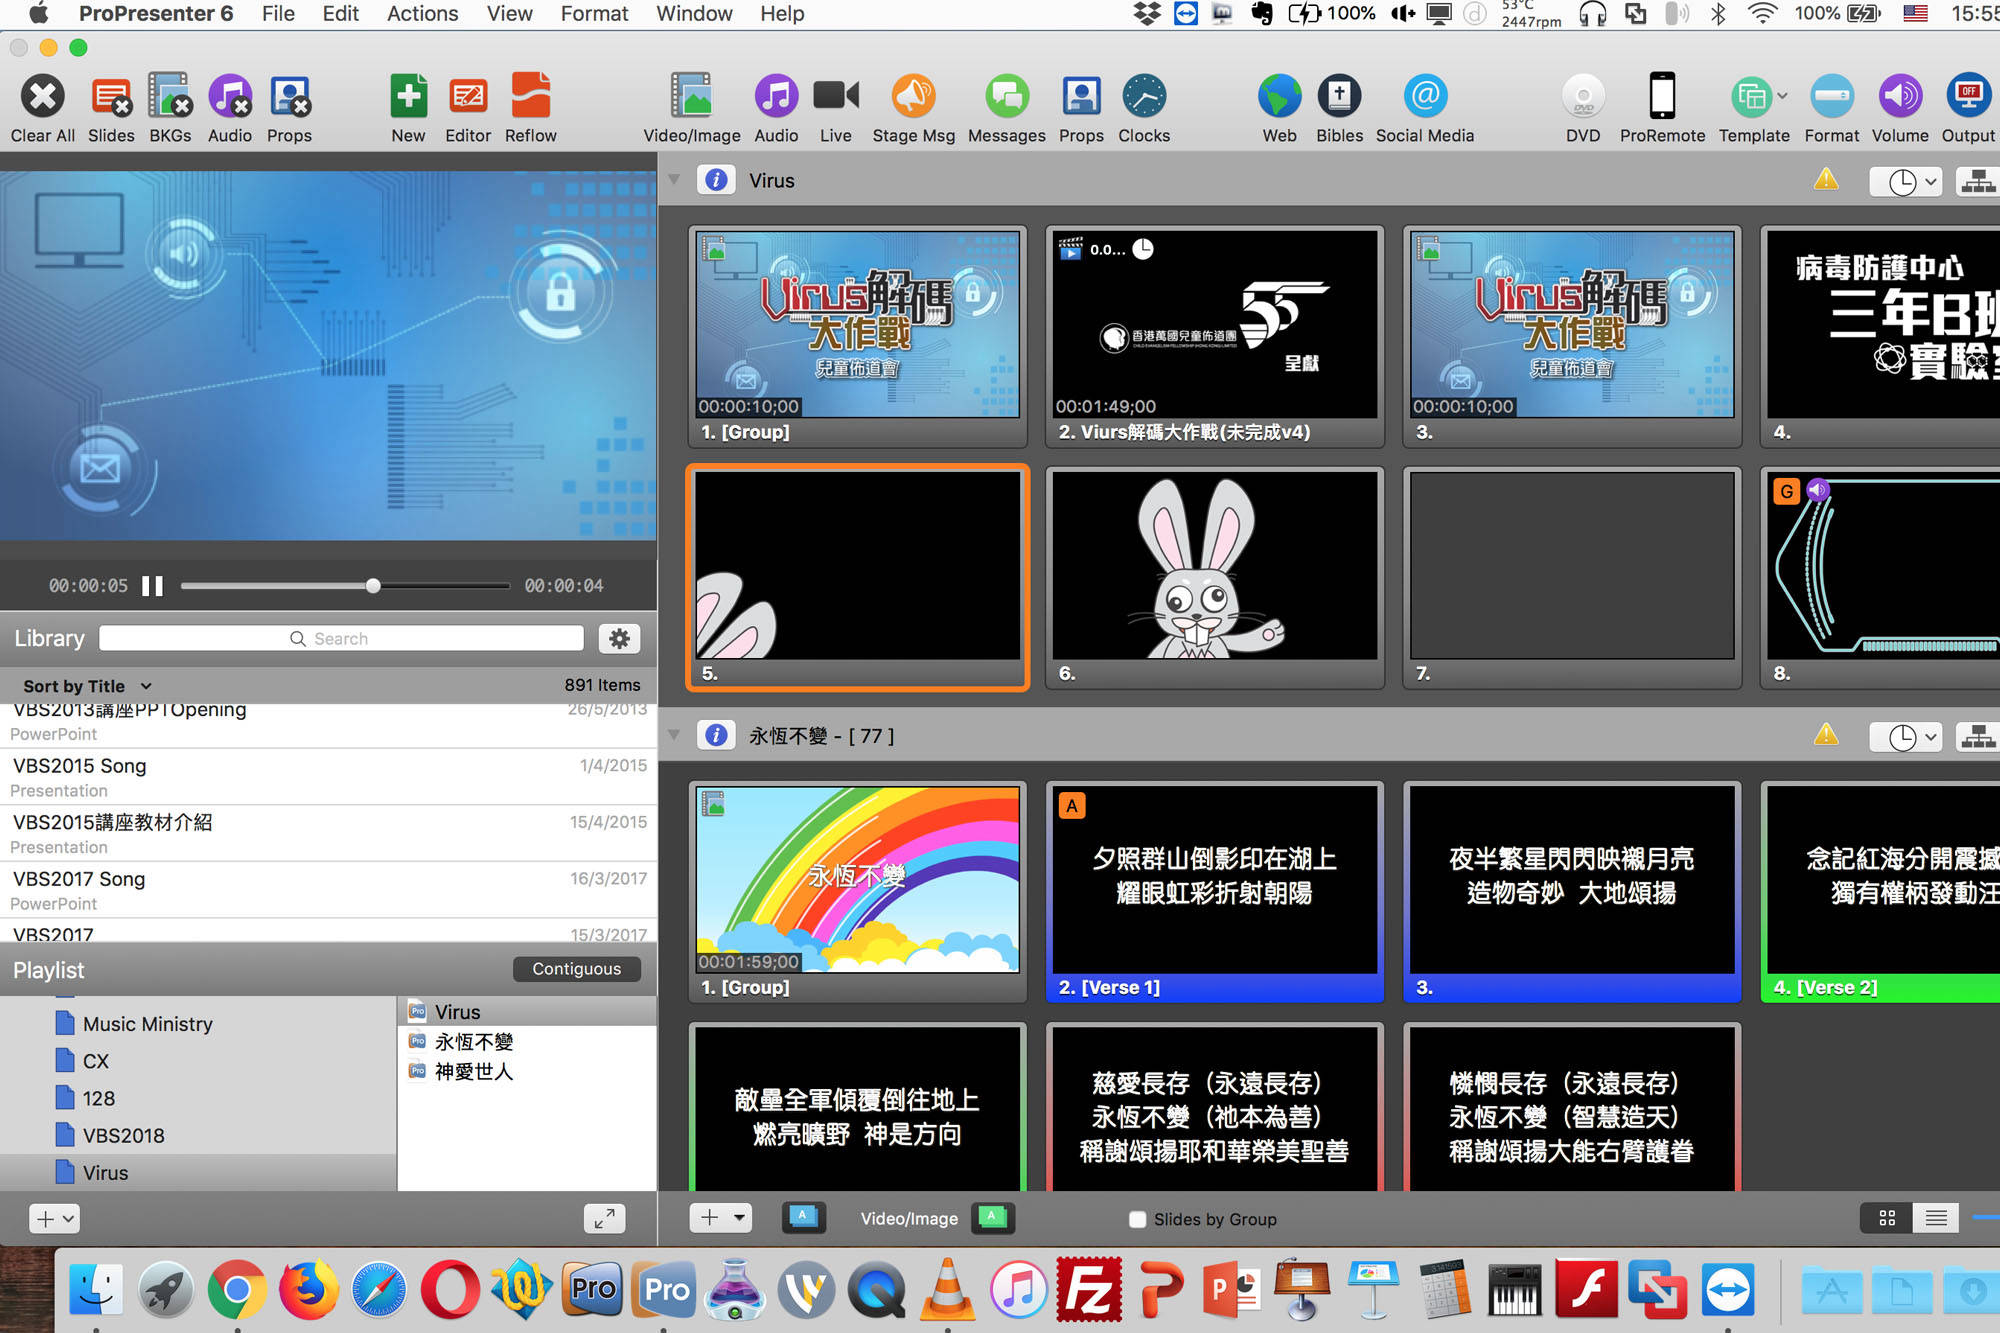This screenshot has width=2000, height=1333.
Task: Open the Format menu in the menu bar
Action: [594, 14]
